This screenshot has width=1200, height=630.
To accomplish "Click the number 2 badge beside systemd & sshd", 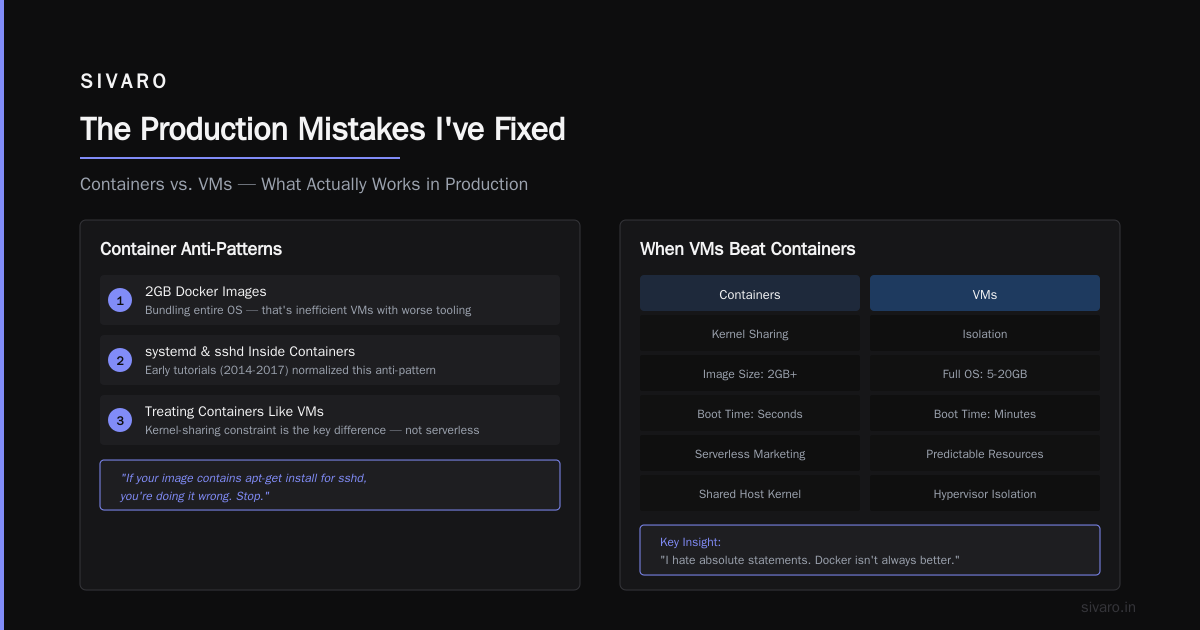I will point(120,360).
